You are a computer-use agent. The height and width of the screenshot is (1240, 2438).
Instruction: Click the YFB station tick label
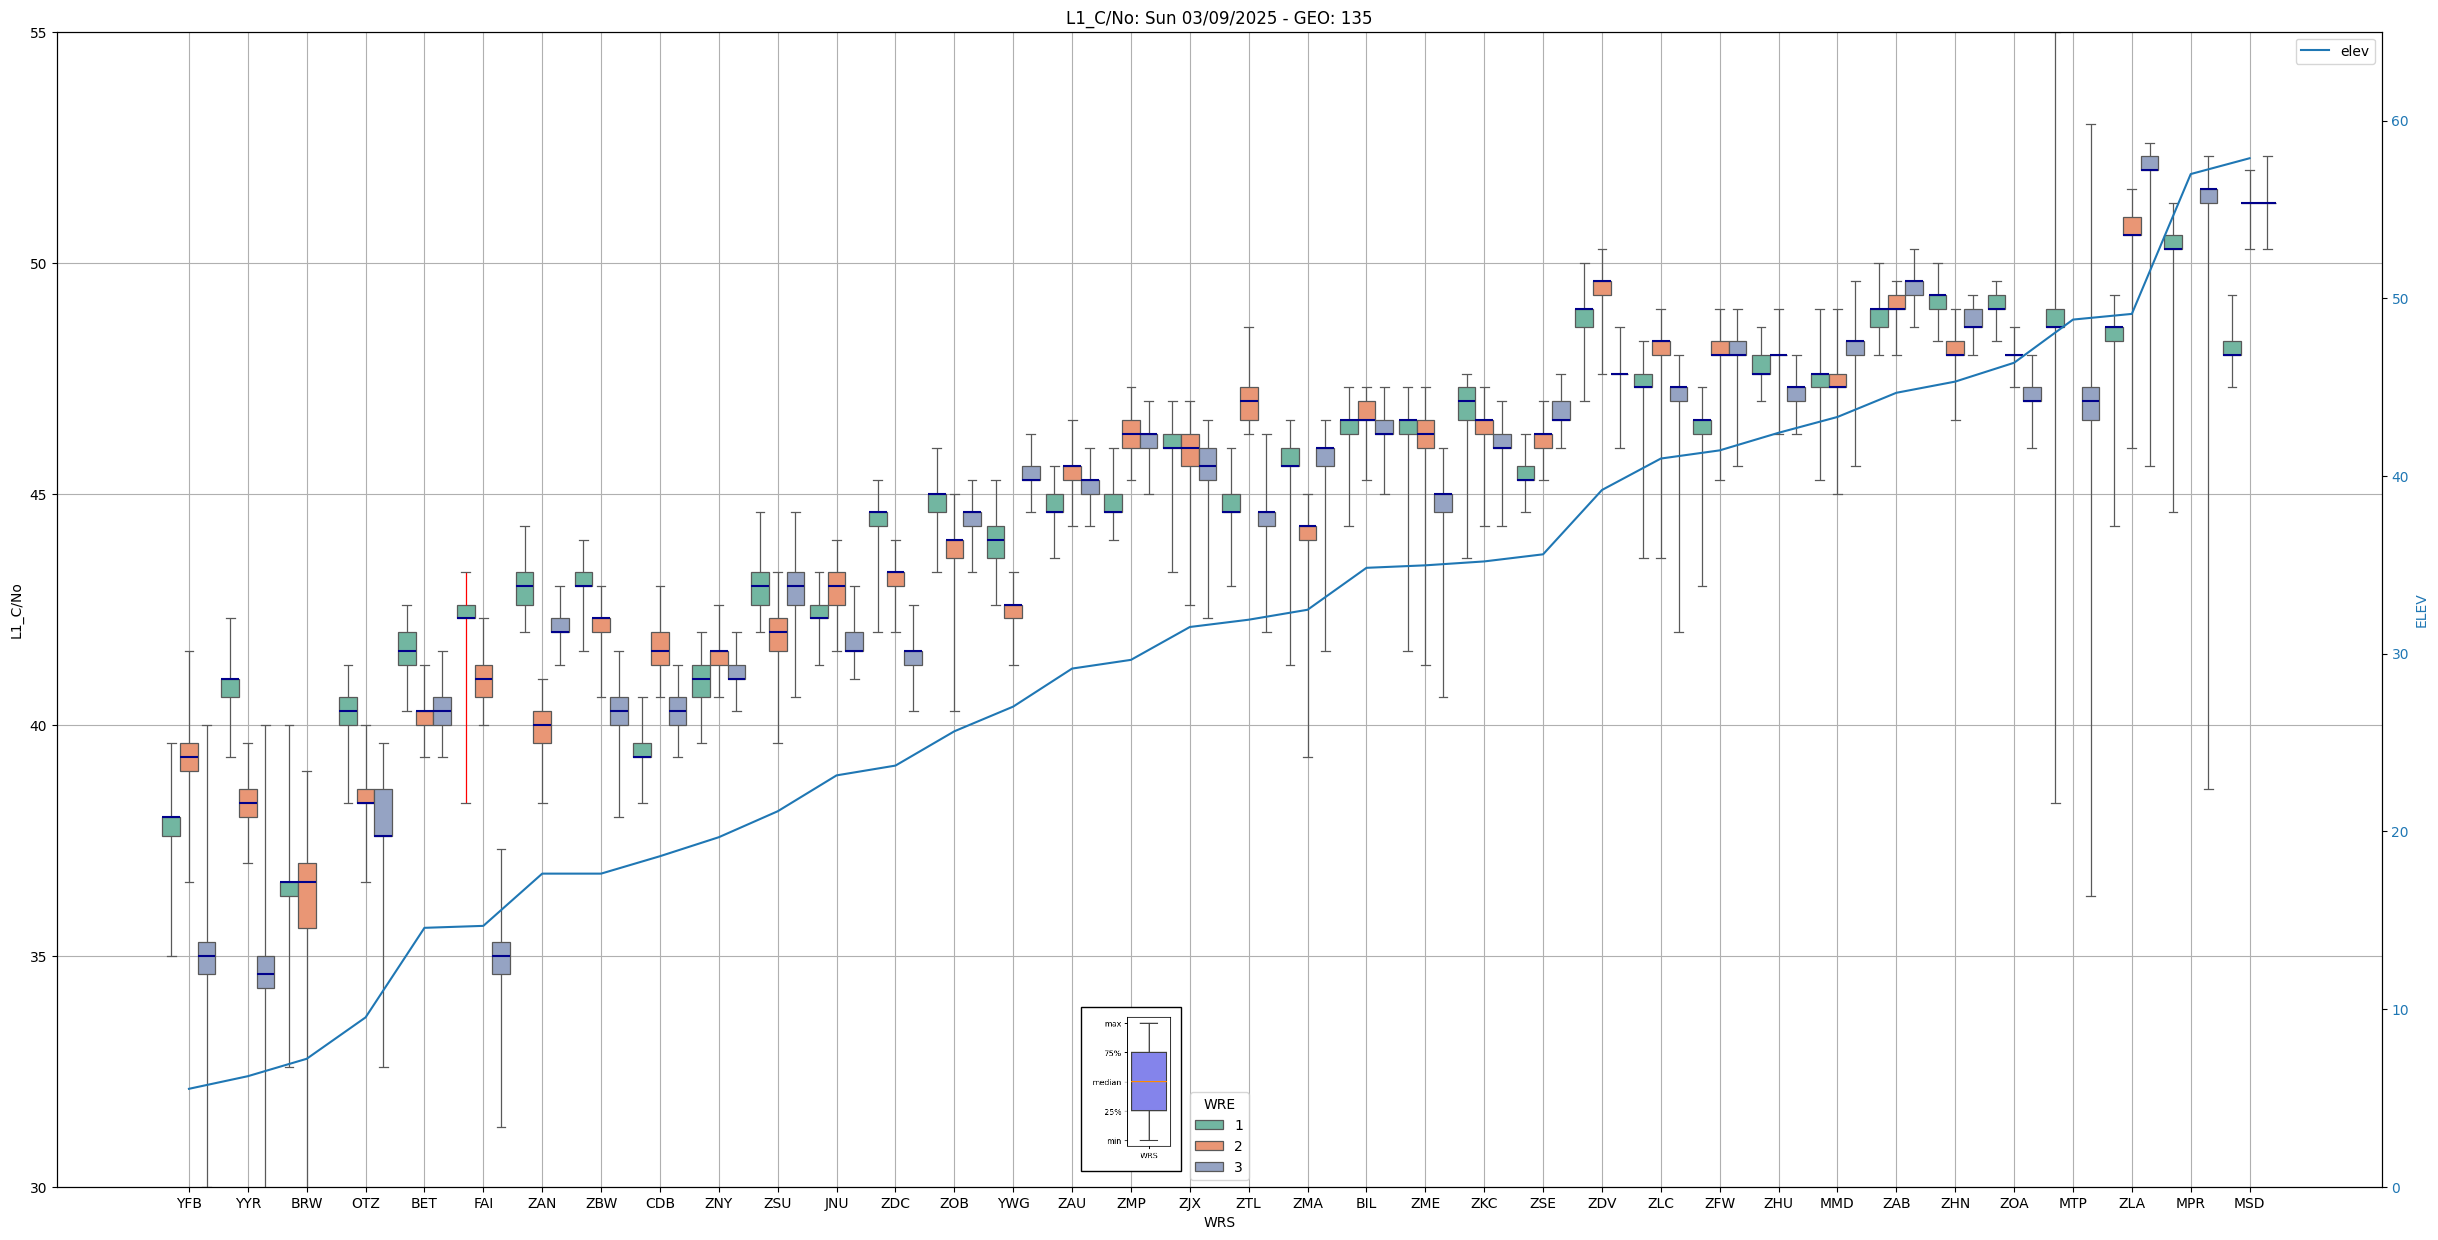(189, 1203)
